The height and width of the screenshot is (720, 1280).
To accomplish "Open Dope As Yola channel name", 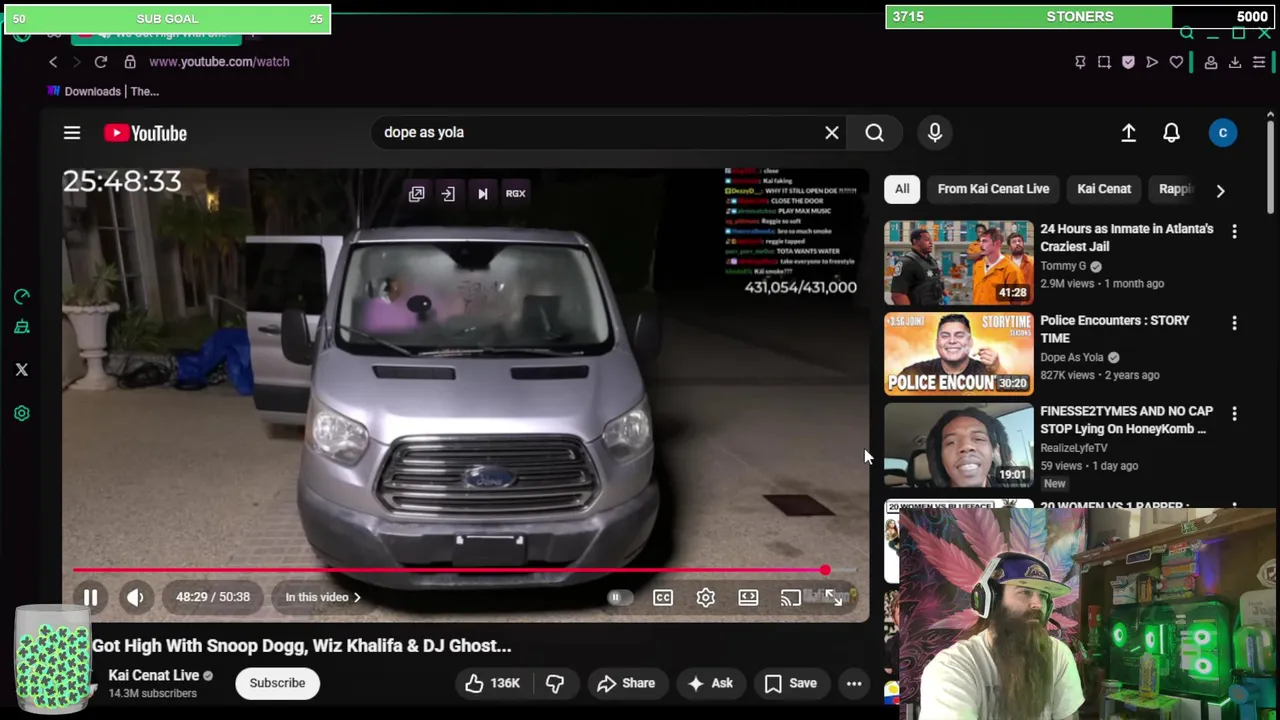I will point(1072,357).
